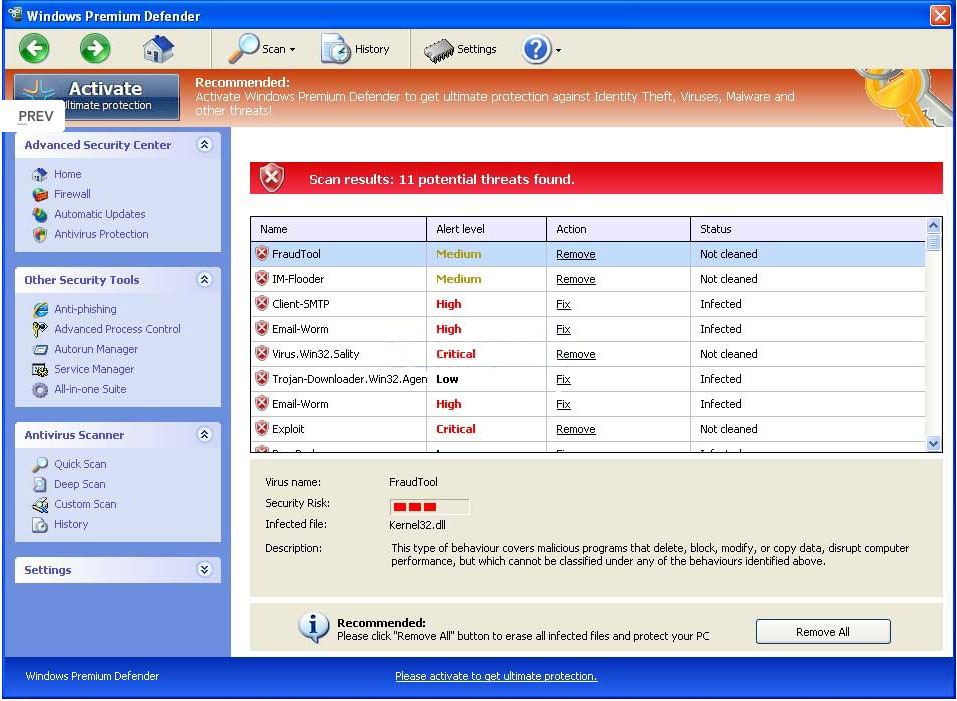Click the Deep Scan icon
The height and width of the screenshot is (701, 957).
[40, 484]
